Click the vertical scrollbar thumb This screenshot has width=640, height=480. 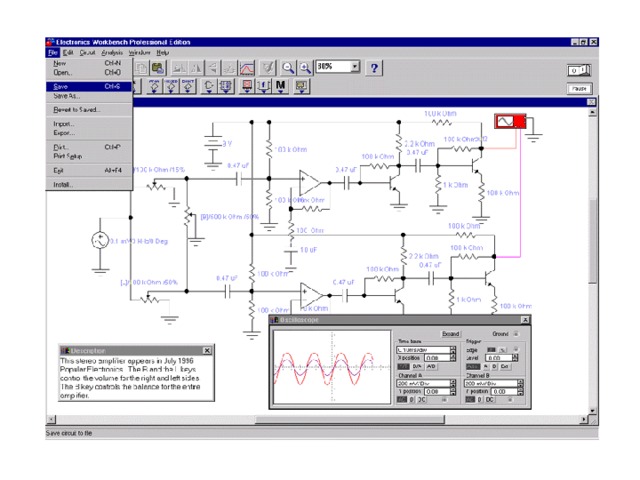pyautogui.click(x=593, y=240)
